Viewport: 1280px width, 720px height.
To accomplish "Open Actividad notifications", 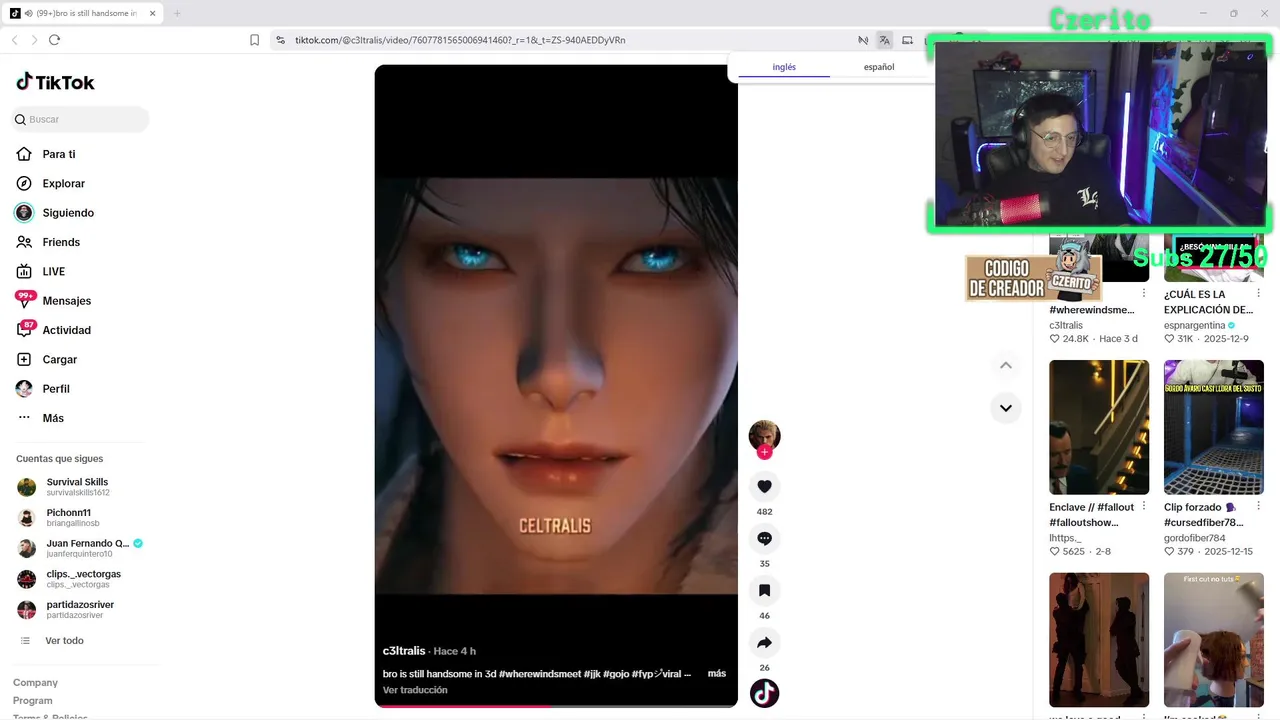I will tap(54, 330).
